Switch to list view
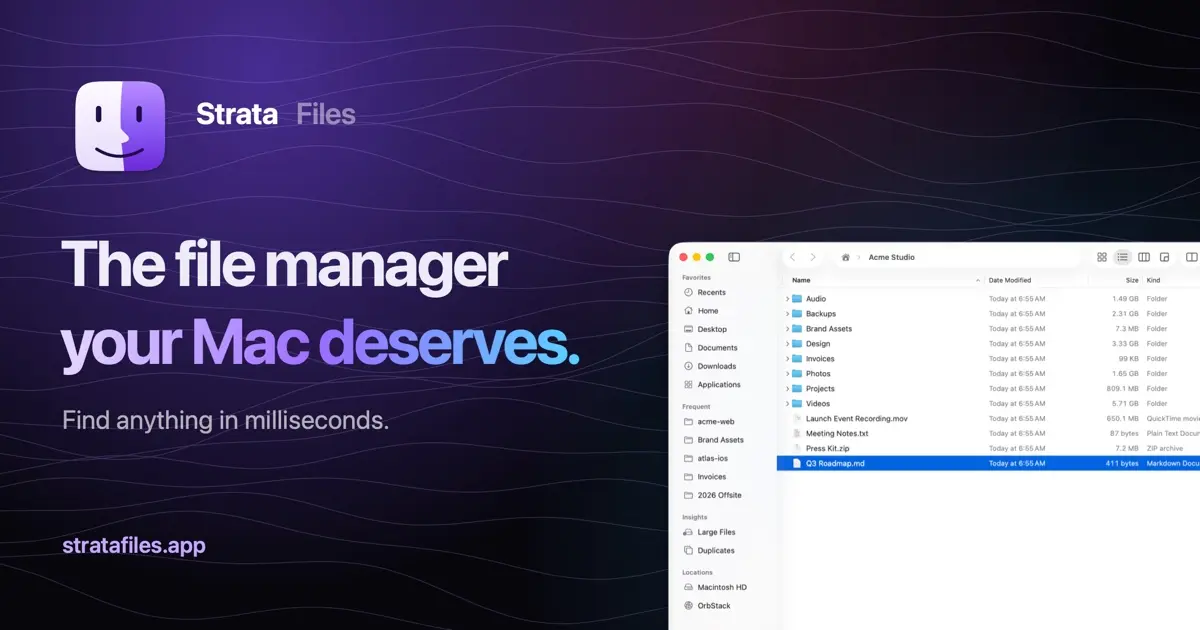The height and width of the screenshot is (630, 1200). [x=1122, y=257]
